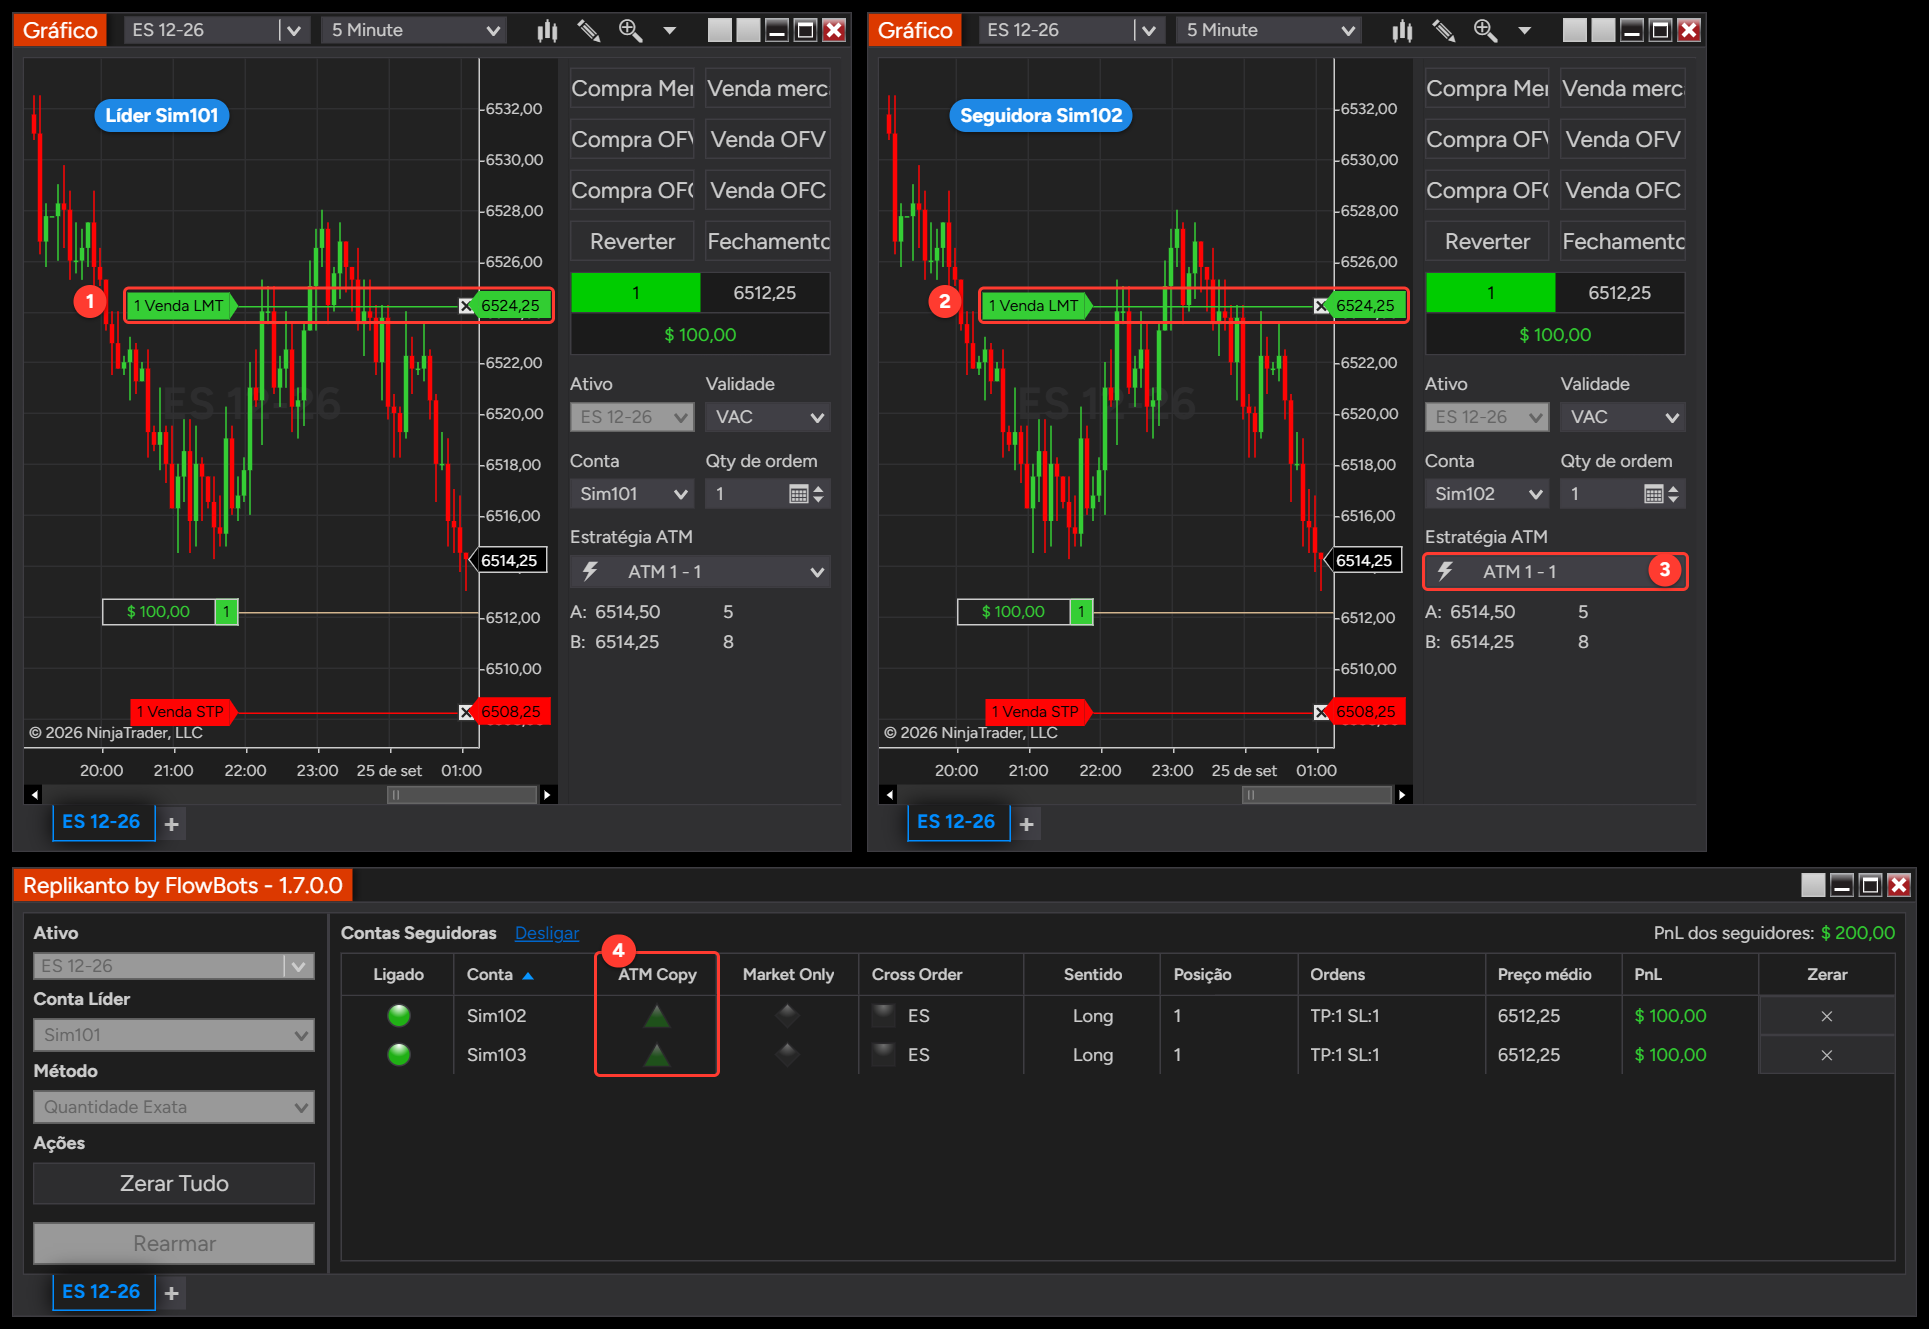Open the 5 Minute interval dropdown in Sim101 chart

click(415, 31)
